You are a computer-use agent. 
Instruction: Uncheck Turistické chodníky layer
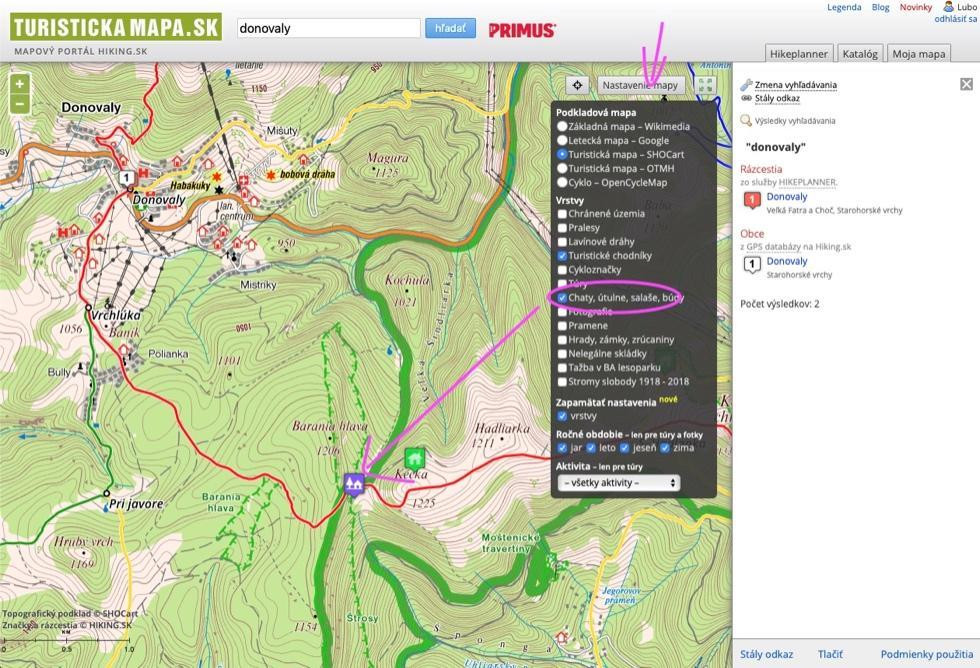point(563,256)
